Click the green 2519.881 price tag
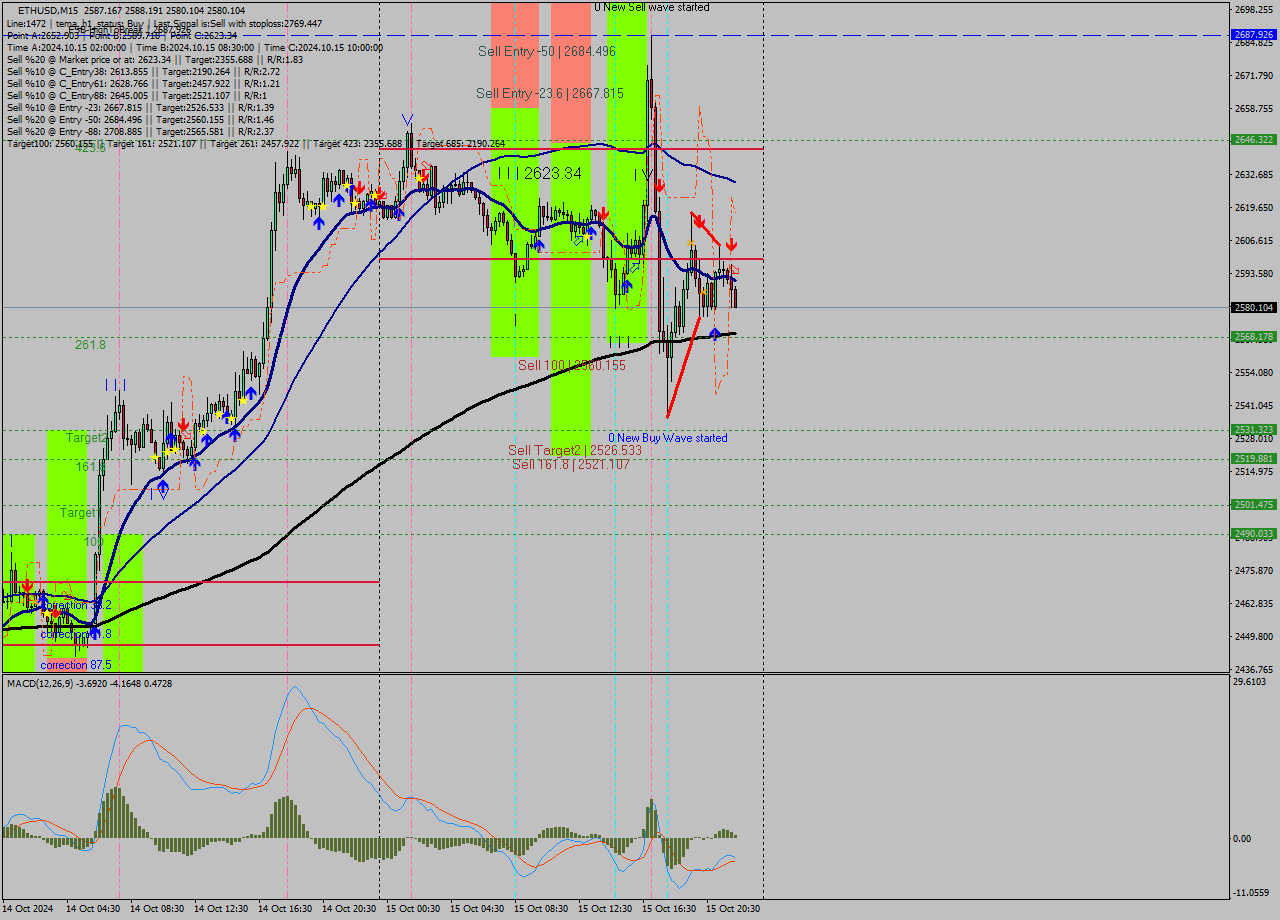The height and width of the screenshot is (920, 1280). coord(1253,458)
